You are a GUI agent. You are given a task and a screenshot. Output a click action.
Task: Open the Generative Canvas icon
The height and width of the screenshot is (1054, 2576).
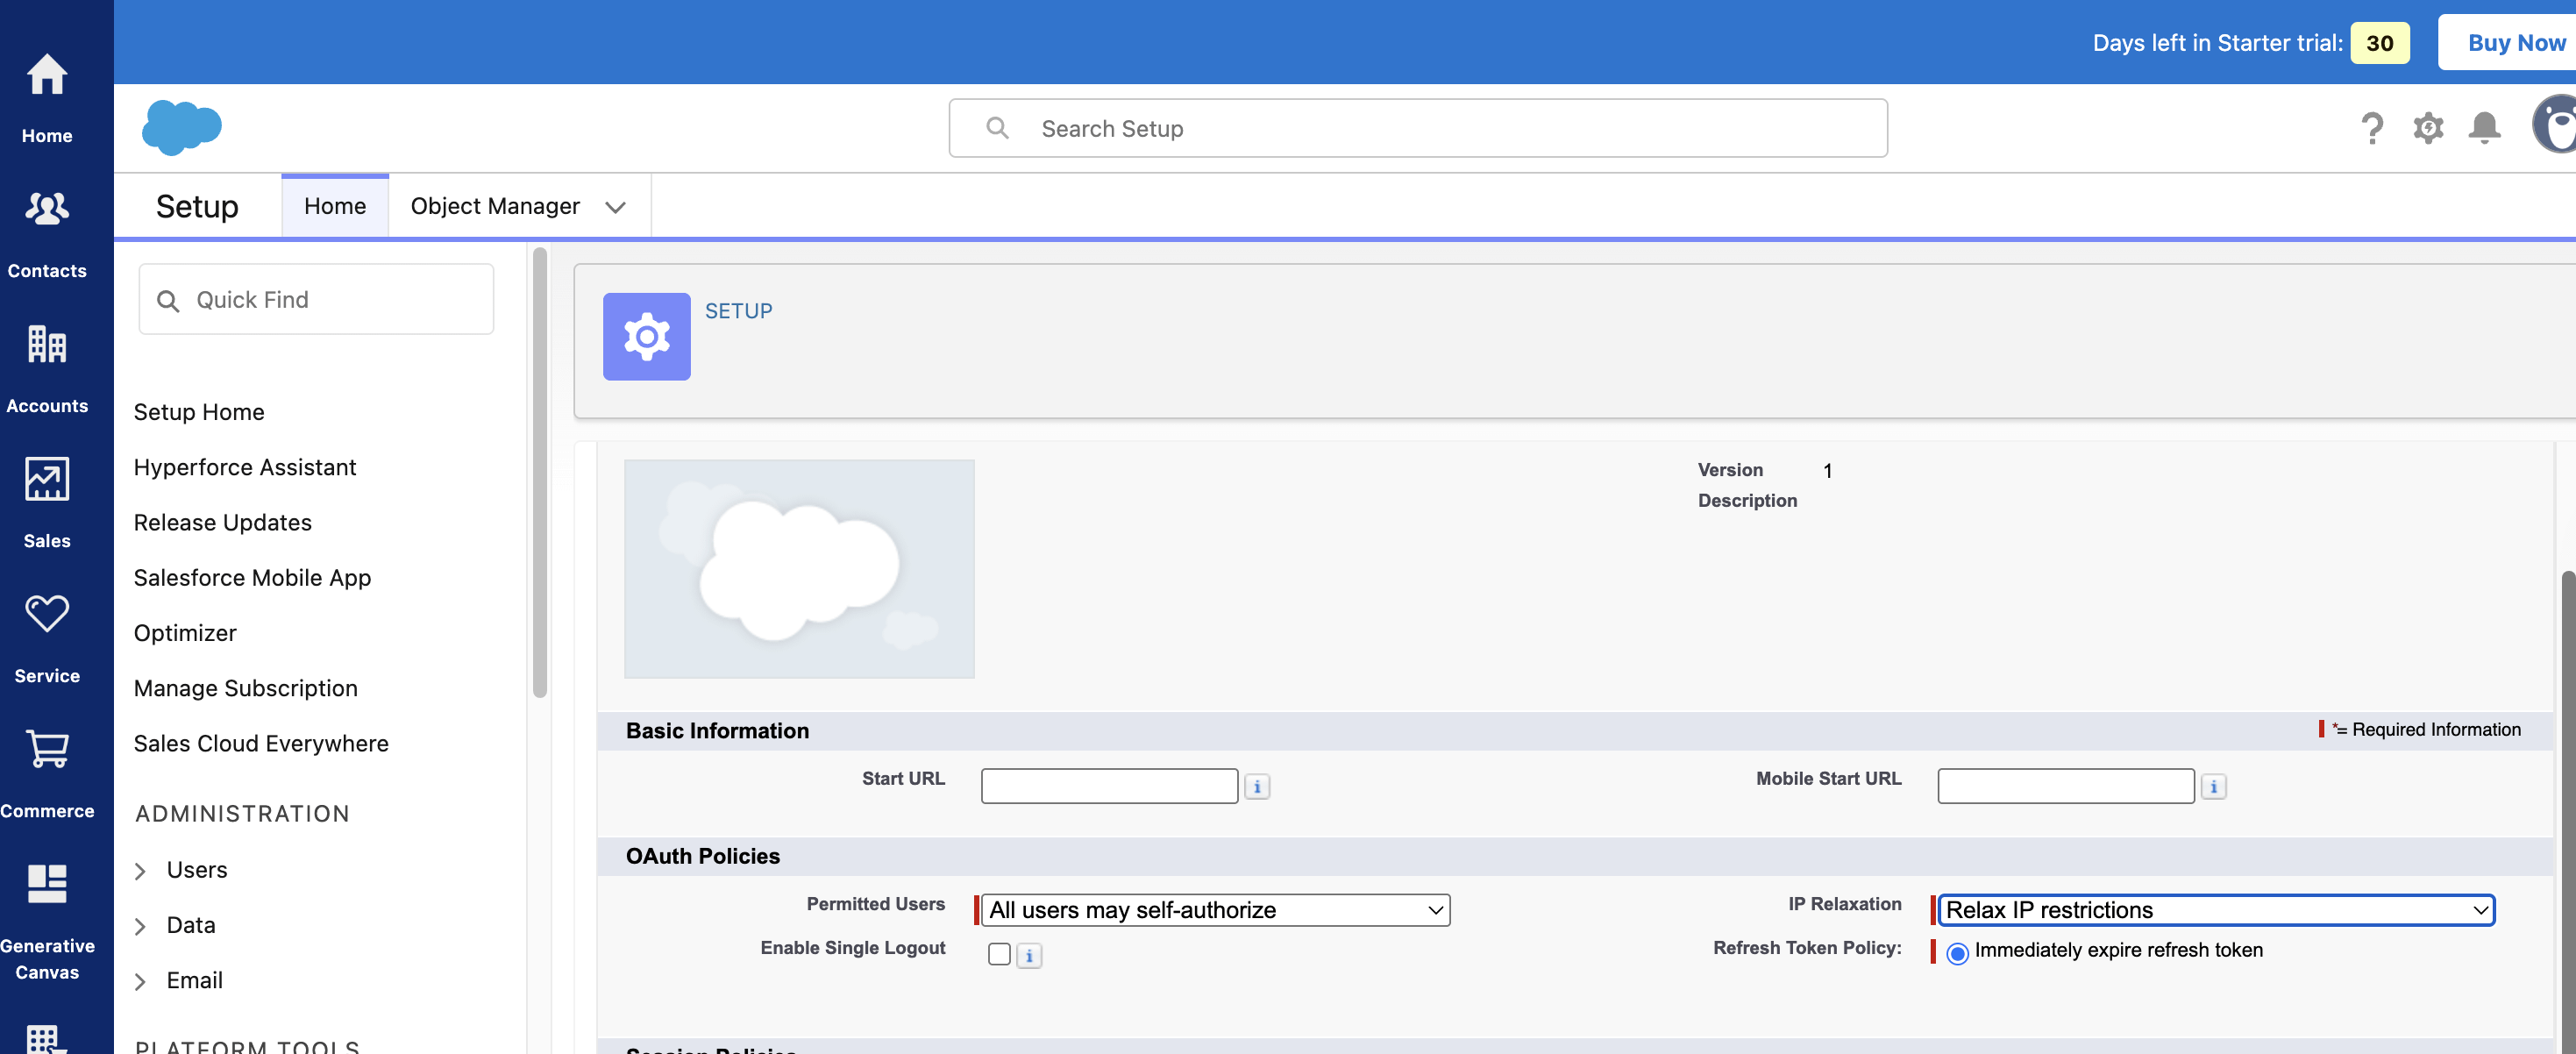click(47, 884)
